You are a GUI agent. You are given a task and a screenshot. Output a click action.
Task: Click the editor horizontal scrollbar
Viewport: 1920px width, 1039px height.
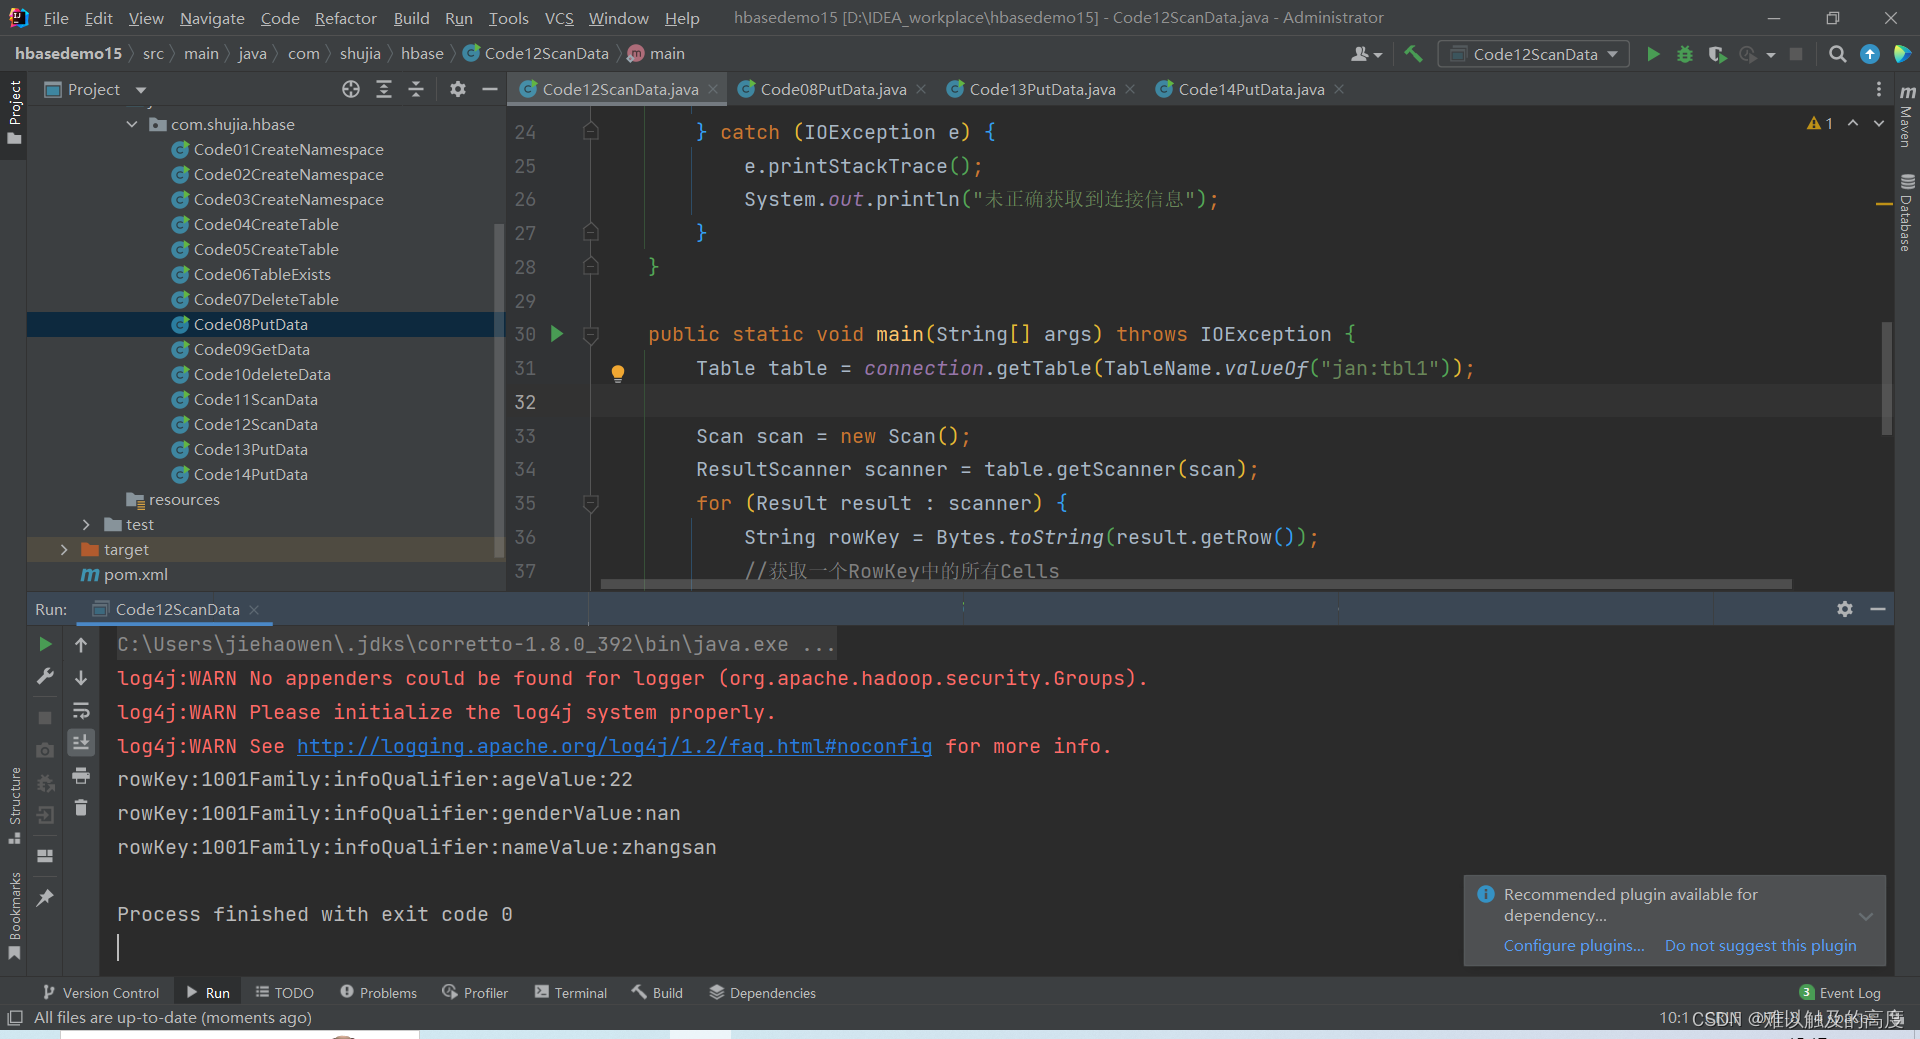(x=1196, y=584)
